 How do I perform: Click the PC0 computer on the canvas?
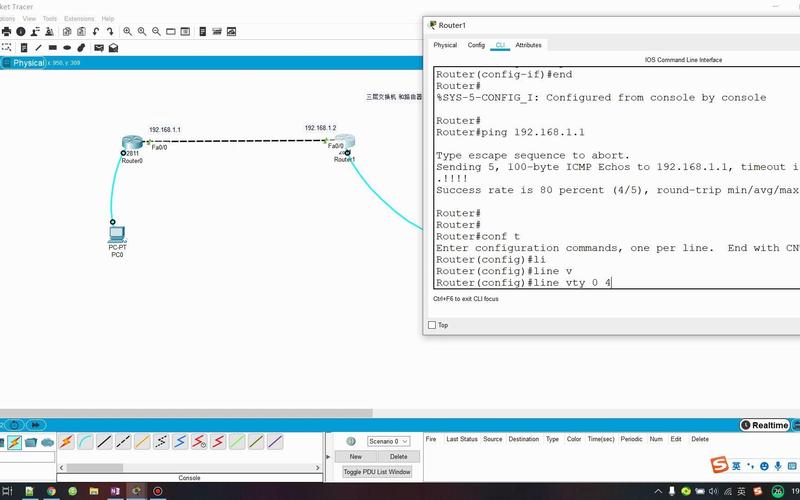(117, 234)
